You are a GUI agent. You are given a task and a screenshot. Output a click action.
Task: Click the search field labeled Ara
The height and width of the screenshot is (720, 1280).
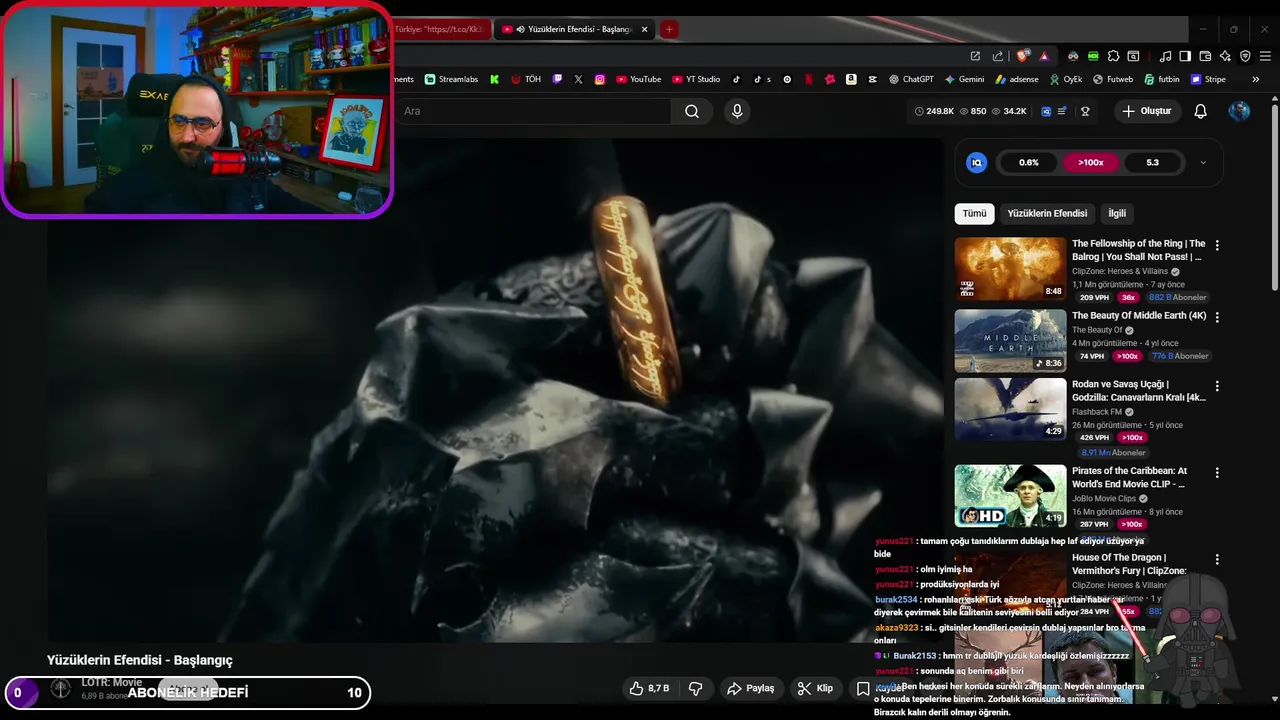pos(530,111)
